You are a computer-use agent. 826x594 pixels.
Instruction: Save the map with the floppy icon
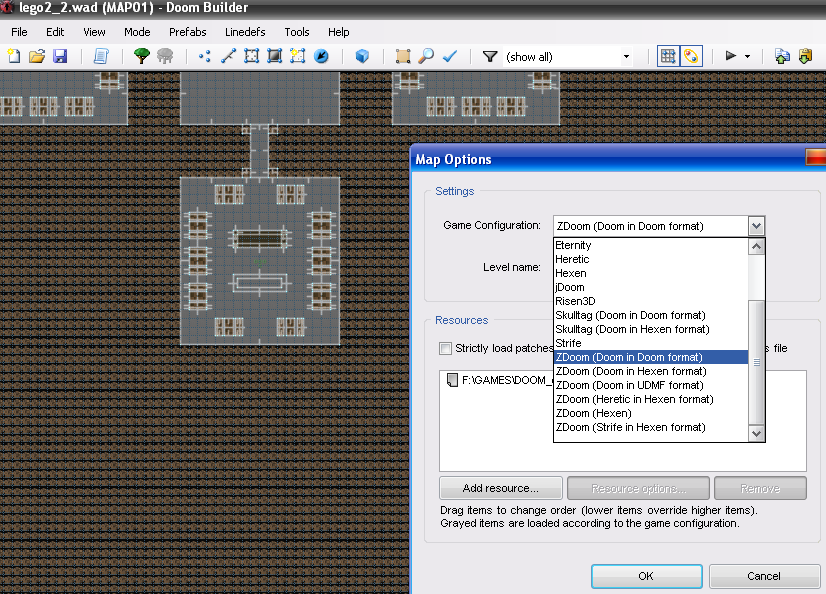[x=60, y=56]
